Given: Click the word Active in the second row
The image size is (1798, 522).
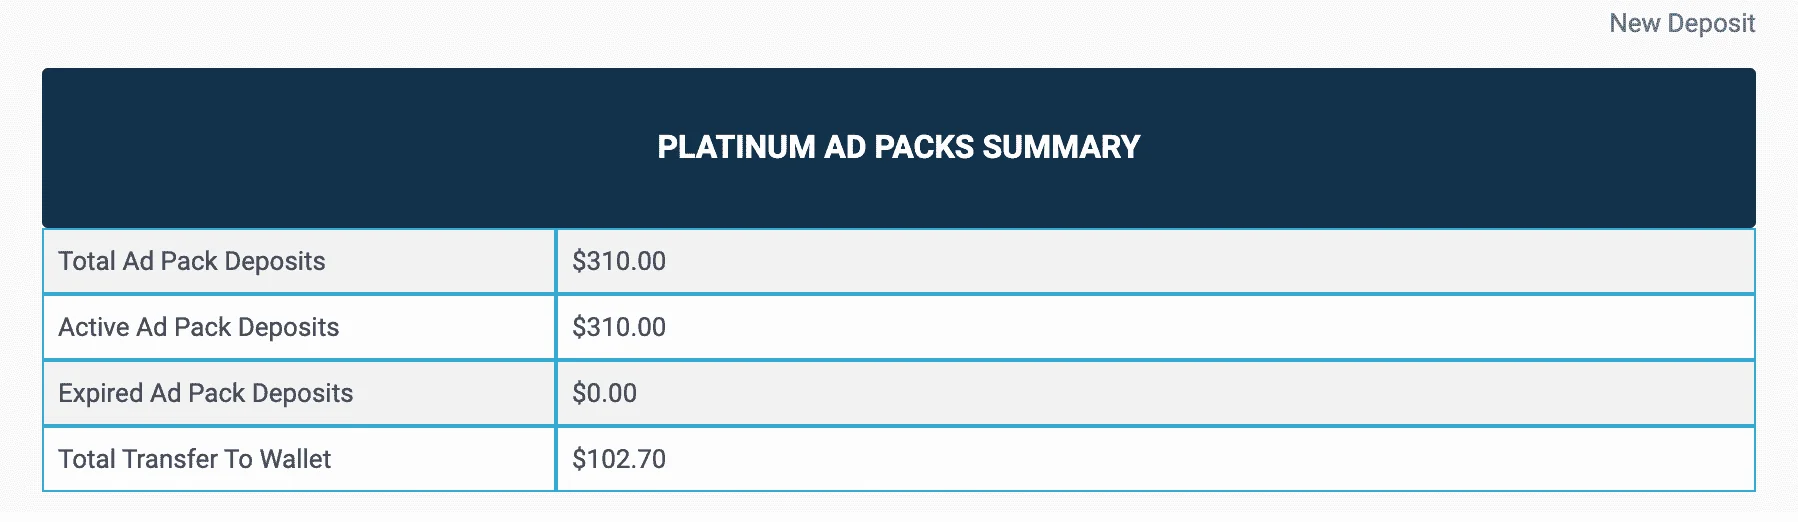Looking at the screenshot, I should click(94, 327).
